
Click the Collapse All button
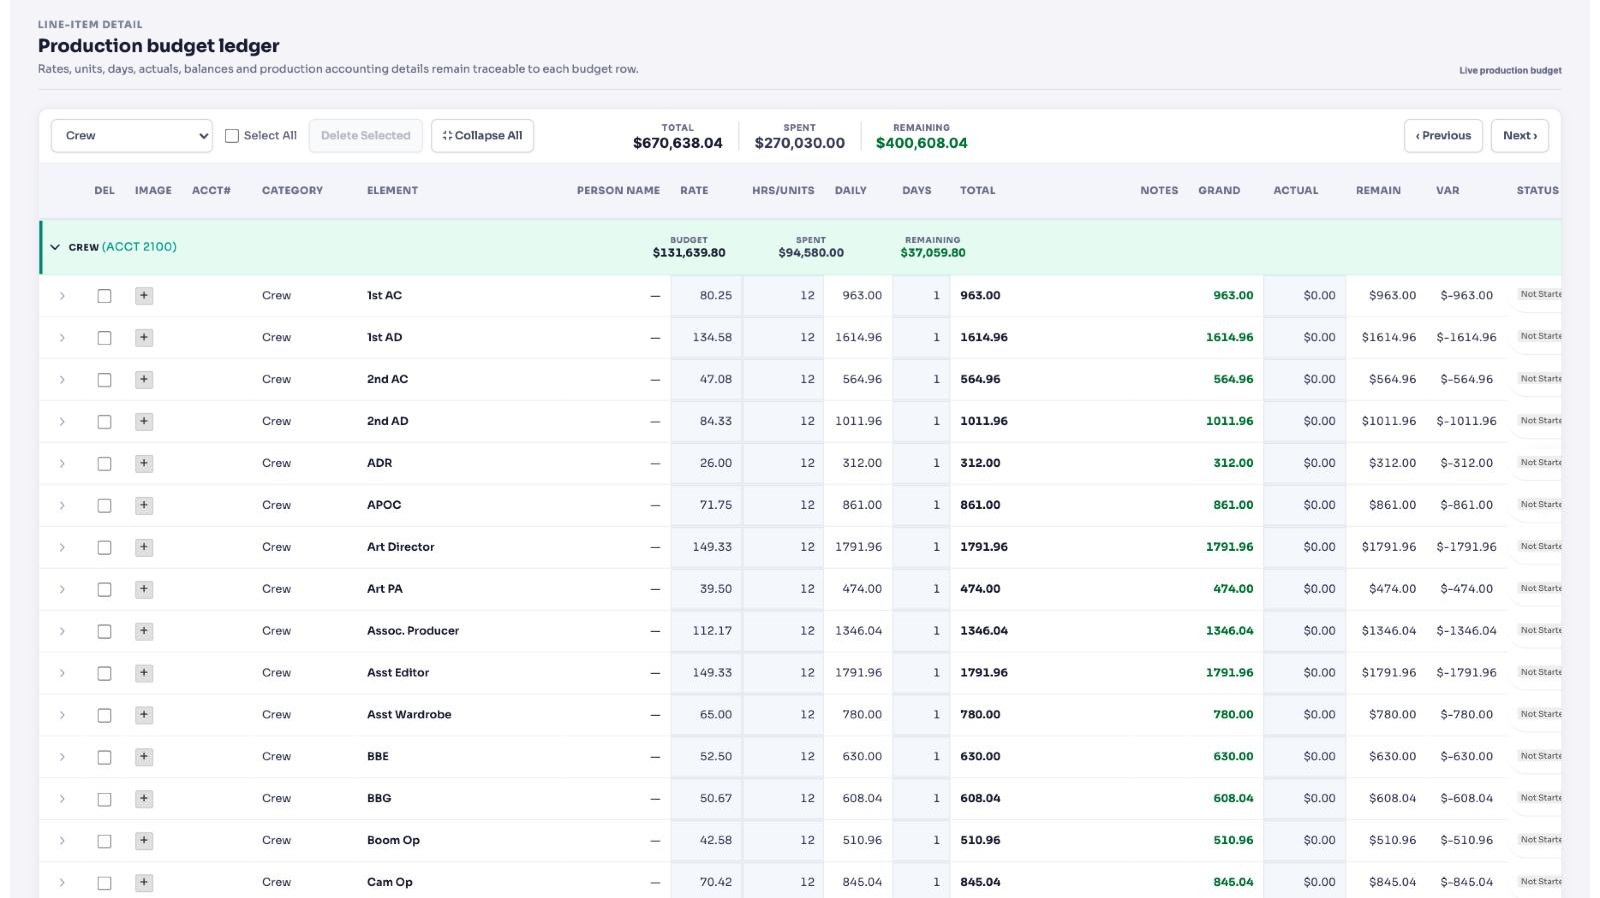(x=482, y=136)
